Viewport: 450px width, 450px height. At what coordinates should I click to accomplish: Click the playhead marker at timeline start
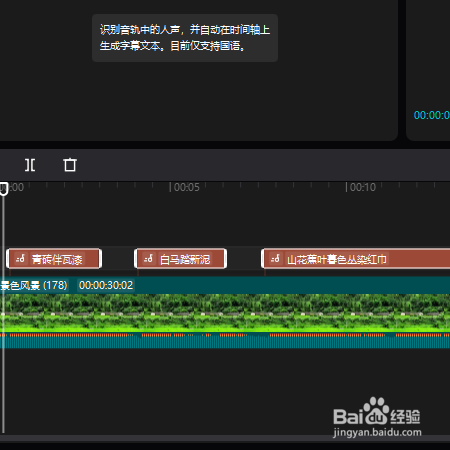pyautogui.click(x=4, y=189)
